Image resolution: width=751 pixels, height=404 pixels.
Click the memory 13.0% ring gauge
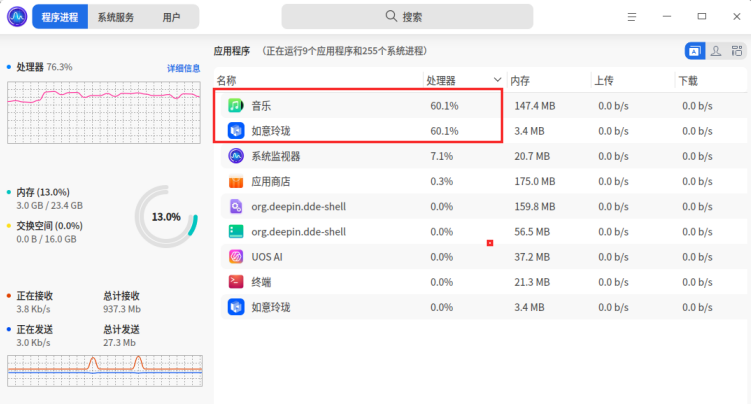click(166, 217)
